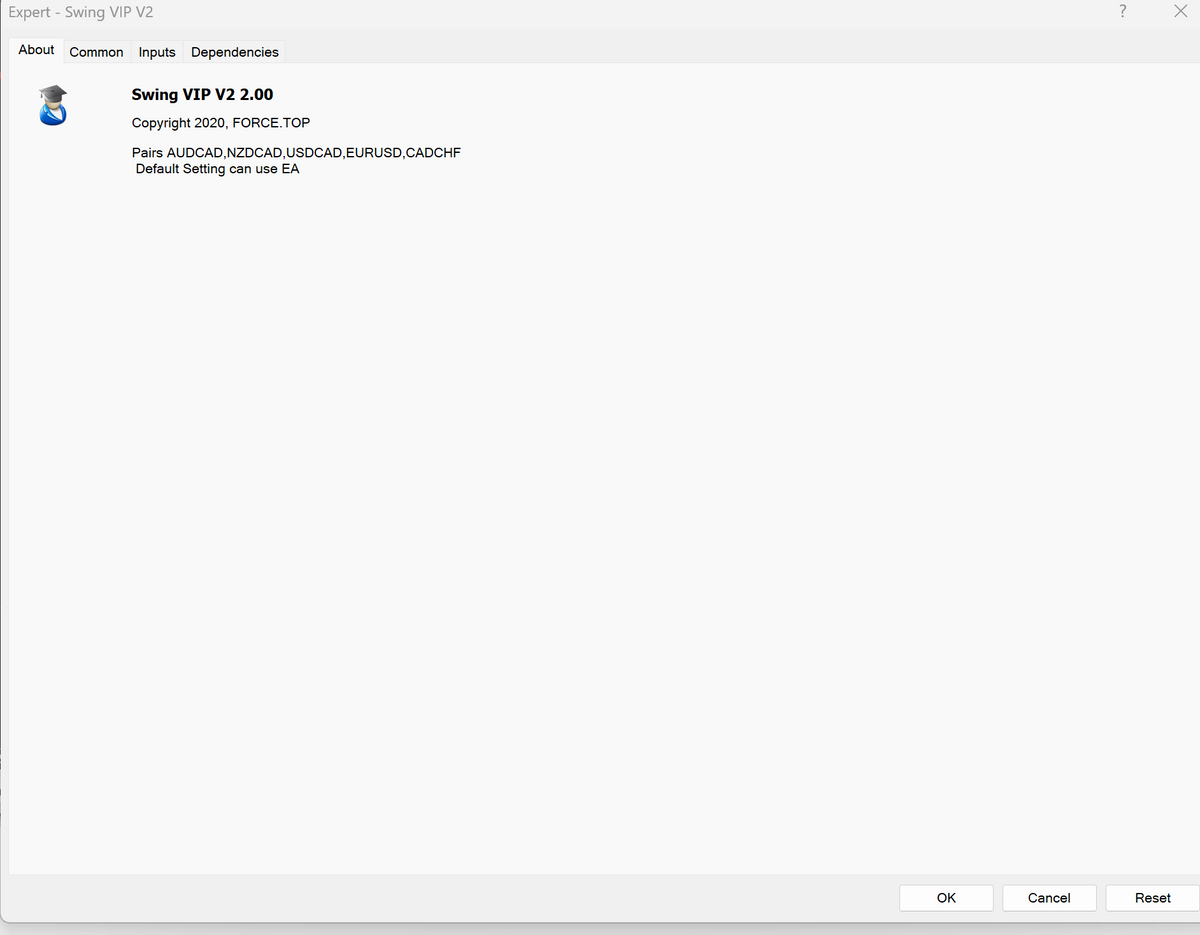Switch to the Common tab
This screenshot has width=1200, height=935.
pos(96,52)
